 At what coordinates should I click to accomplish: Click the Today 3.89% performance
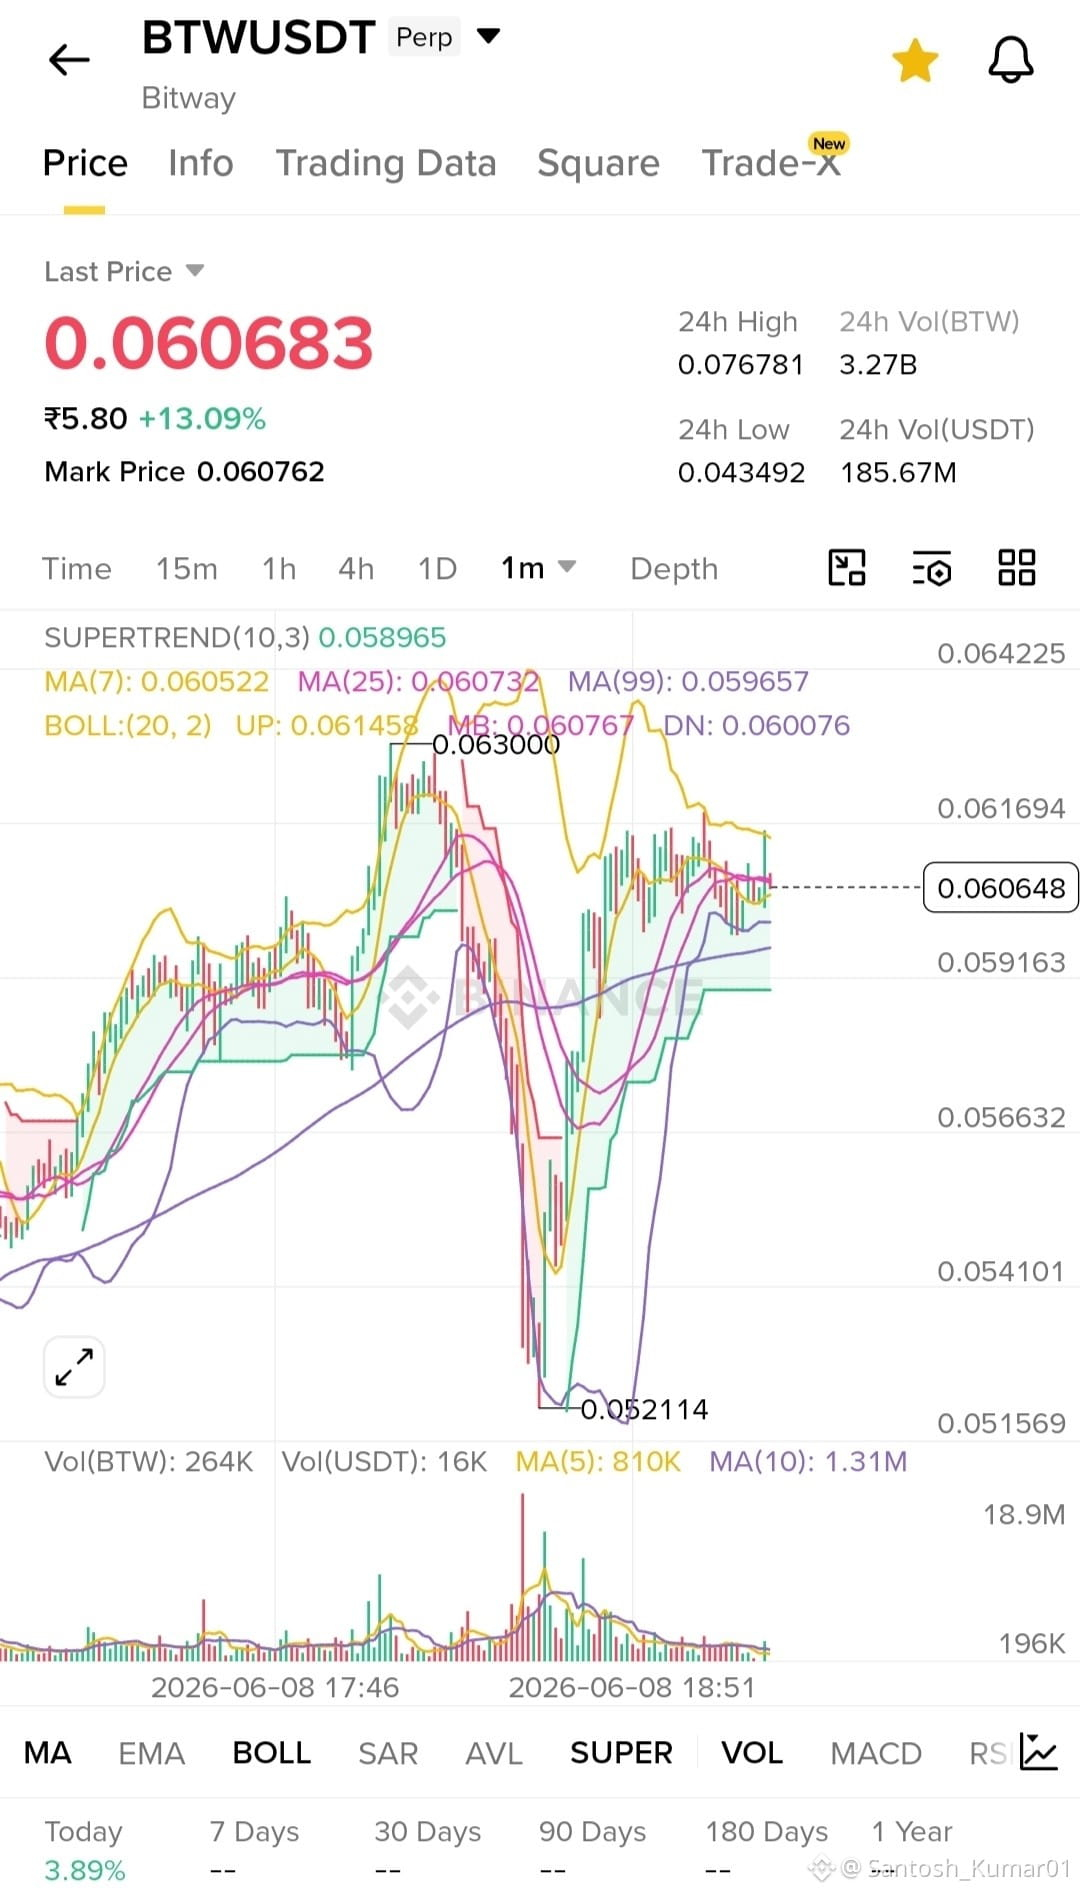click(x=85, y=1850)
